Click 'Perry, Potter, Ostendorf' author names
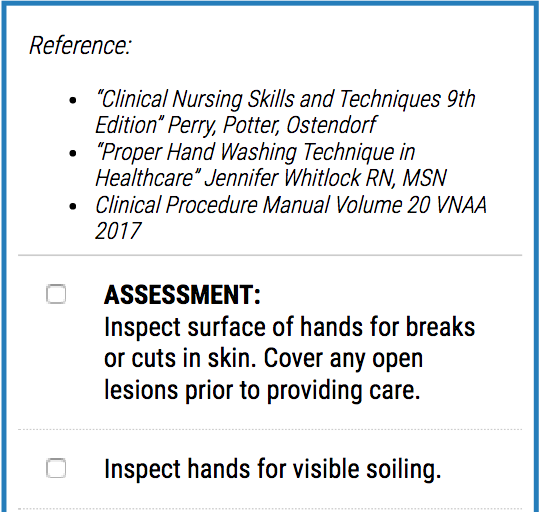542x512 pixels. 272,125
